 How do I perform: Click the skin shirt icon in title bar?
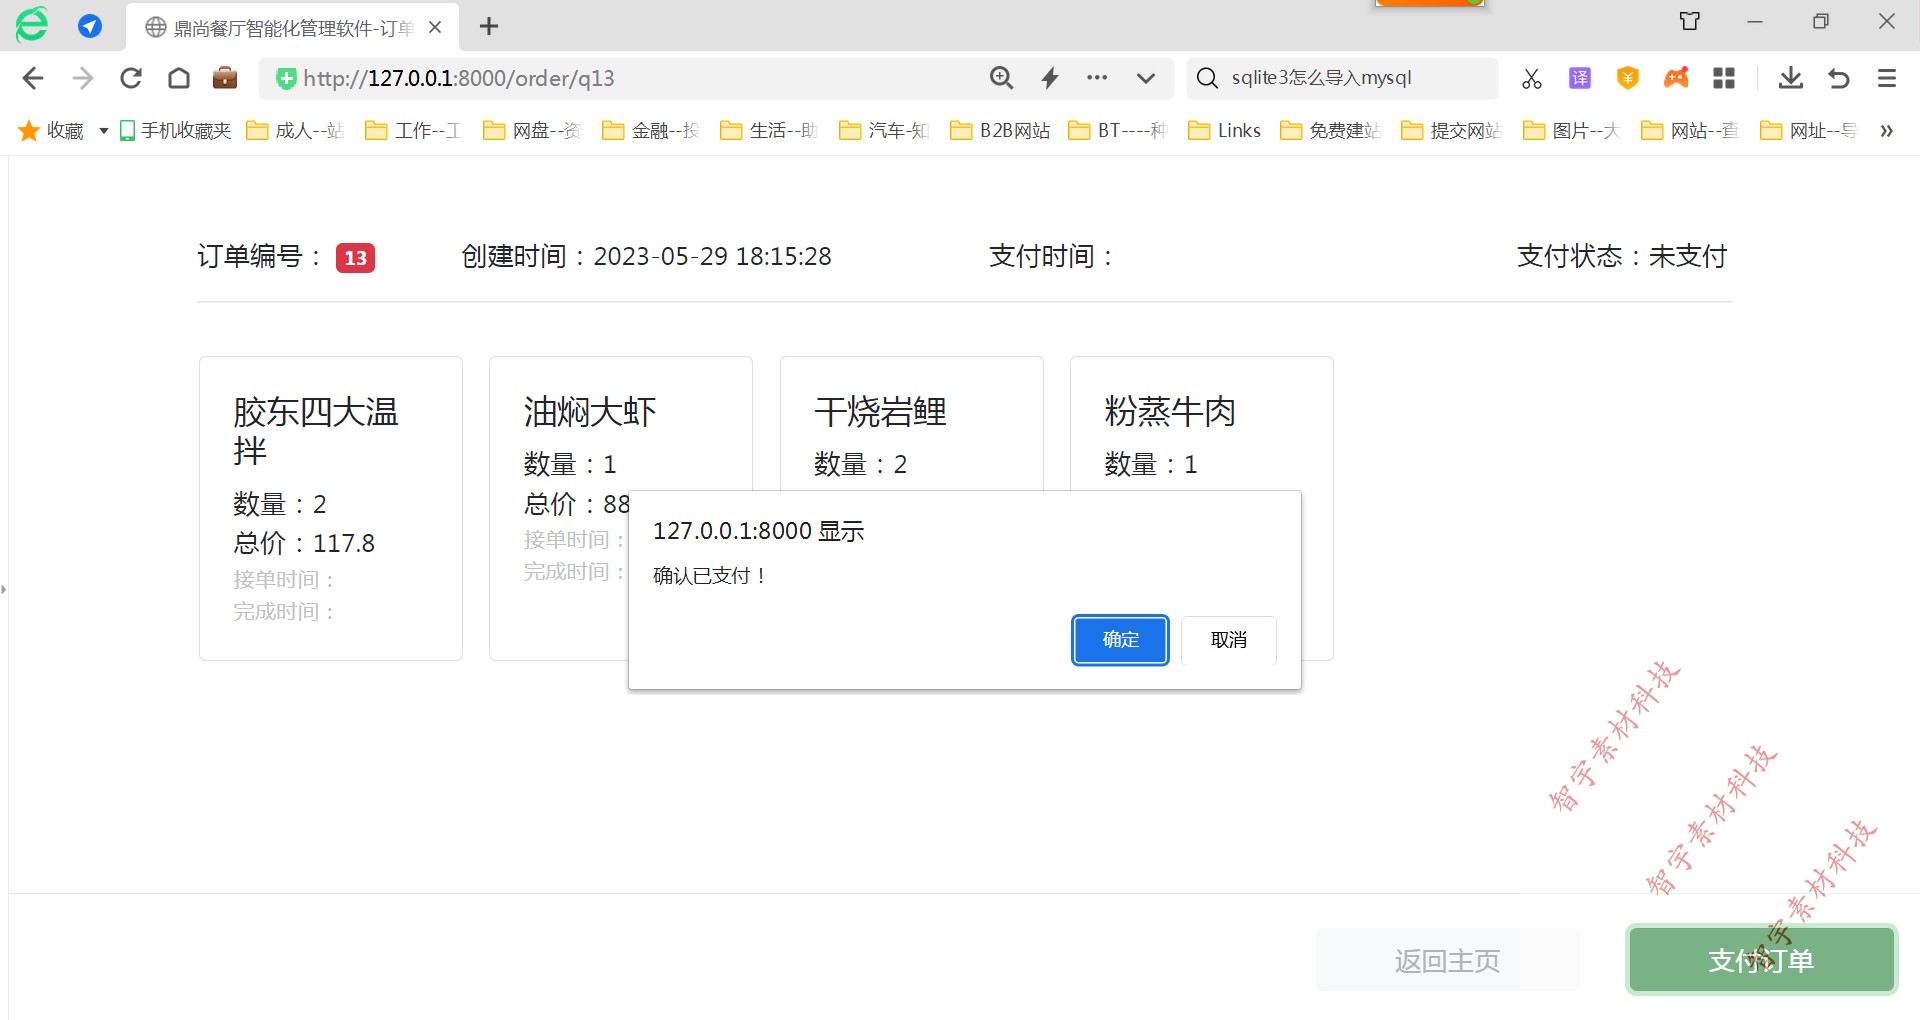(1690, 21)
